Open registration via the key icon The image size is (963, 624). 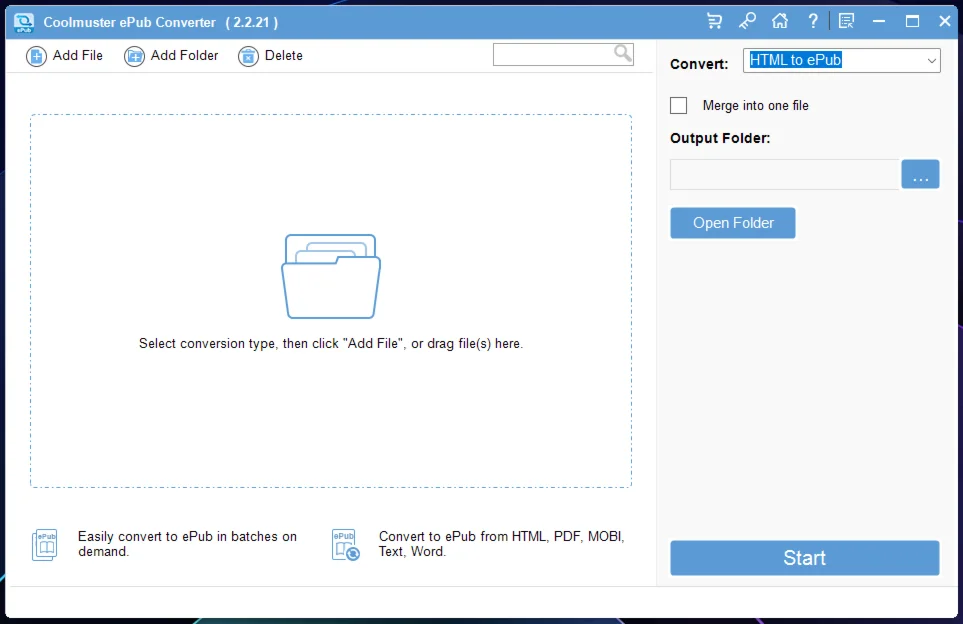[747, 21]
